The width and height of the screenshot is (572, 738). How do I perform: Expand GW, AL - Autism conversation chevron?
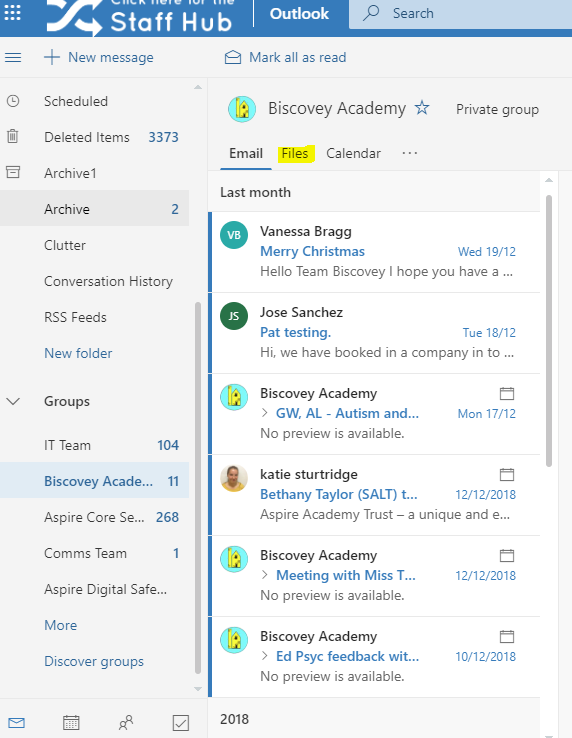(x=265, y=413)
